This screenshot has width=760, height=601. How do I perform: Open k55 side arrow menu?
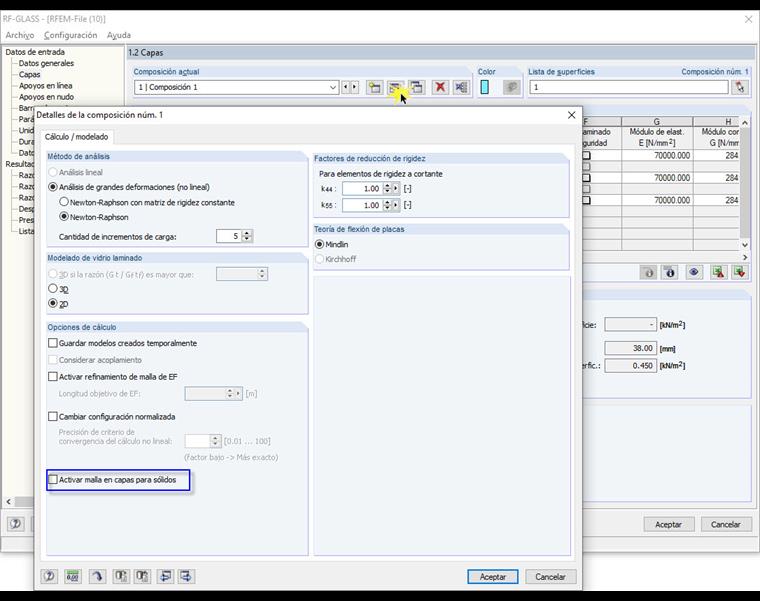[x=396, y=205]
